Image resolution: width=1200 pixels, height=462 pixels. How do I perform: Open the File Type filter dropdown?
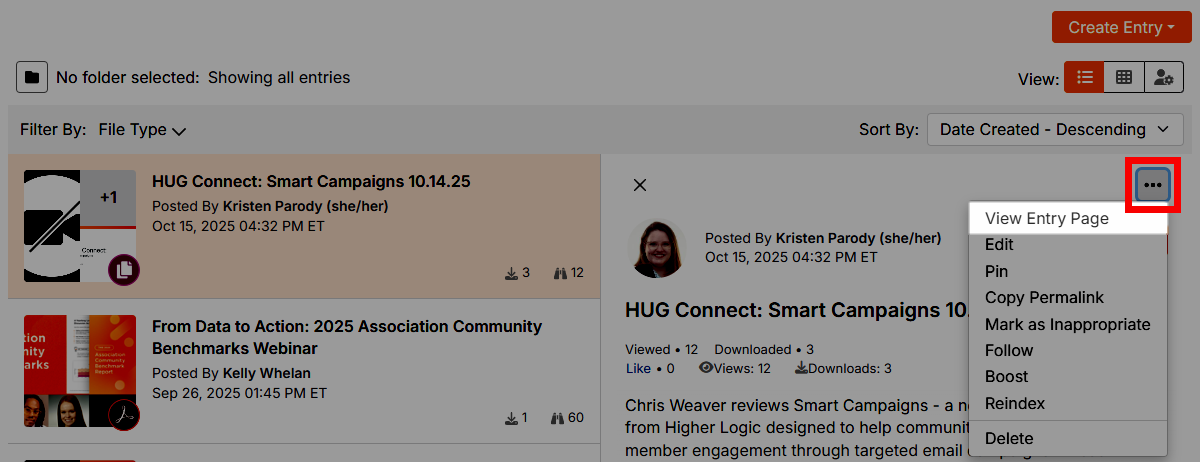[x=142, y=130]
